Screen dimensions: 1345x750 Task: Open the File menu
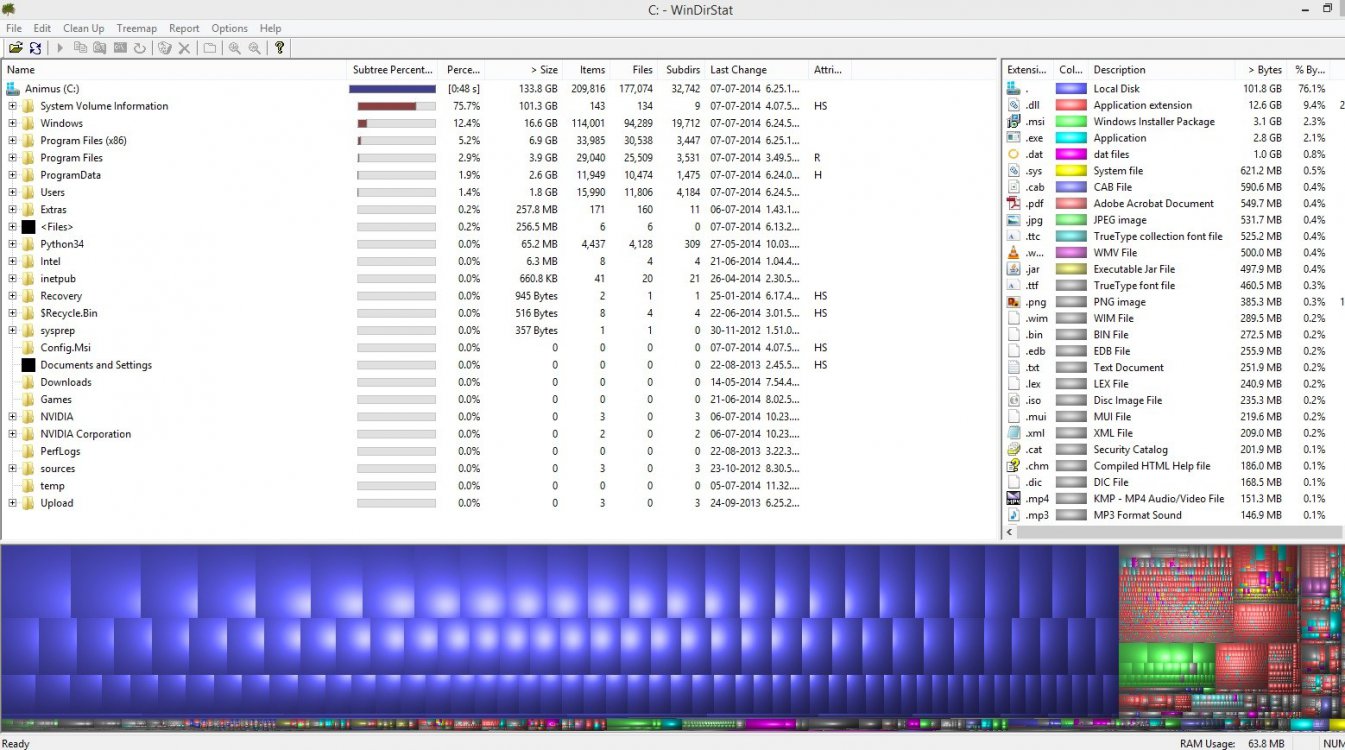click(14, 28)
